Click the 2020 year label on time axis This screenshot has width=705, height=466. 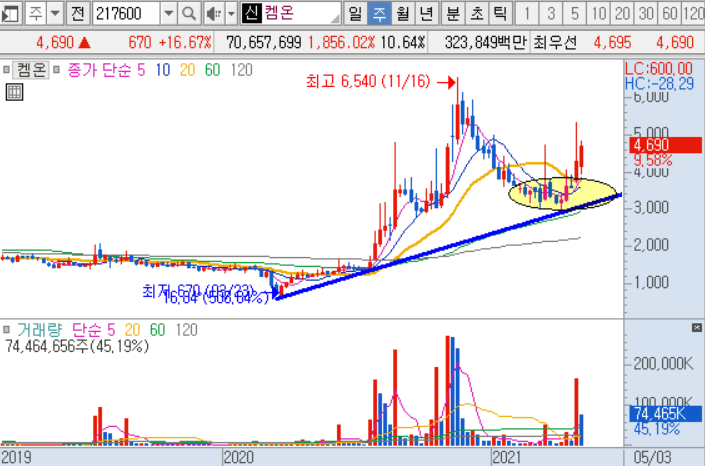tap(239, 457)
